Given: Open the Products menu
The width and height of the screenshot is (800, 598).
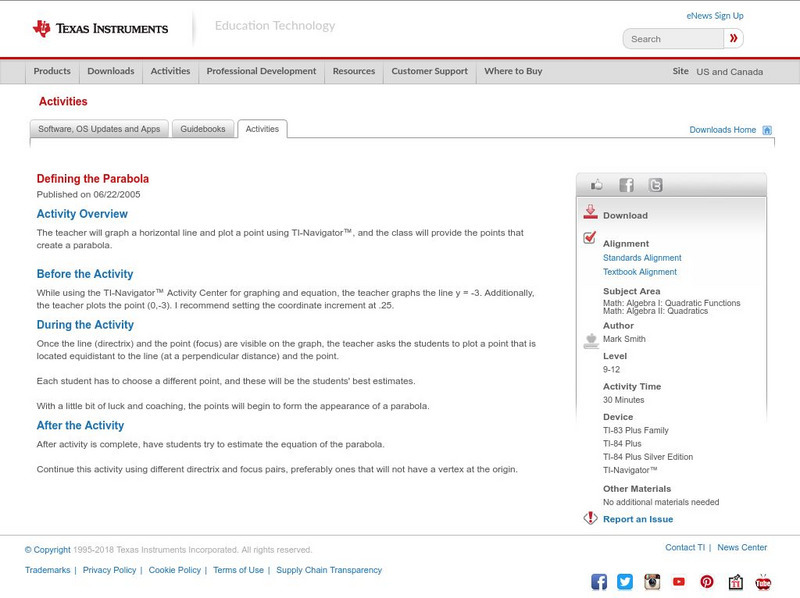Looking at the screenshot, I should [52, 71].
